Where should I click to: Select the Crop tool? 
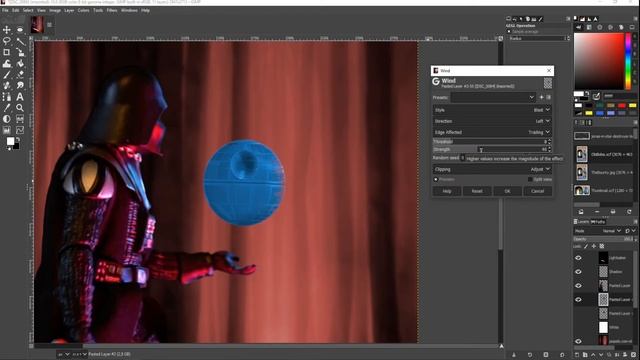point(7,52)
